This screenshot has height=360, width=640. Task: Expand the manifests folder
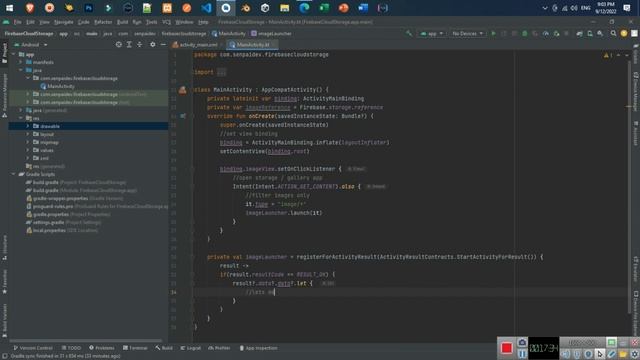pos(21,62)
